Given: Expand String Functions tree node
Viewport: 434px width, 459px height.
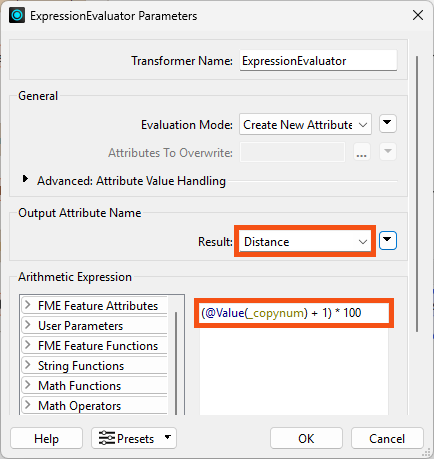Looking at the screenshot, I should click(x=28, y=365).
